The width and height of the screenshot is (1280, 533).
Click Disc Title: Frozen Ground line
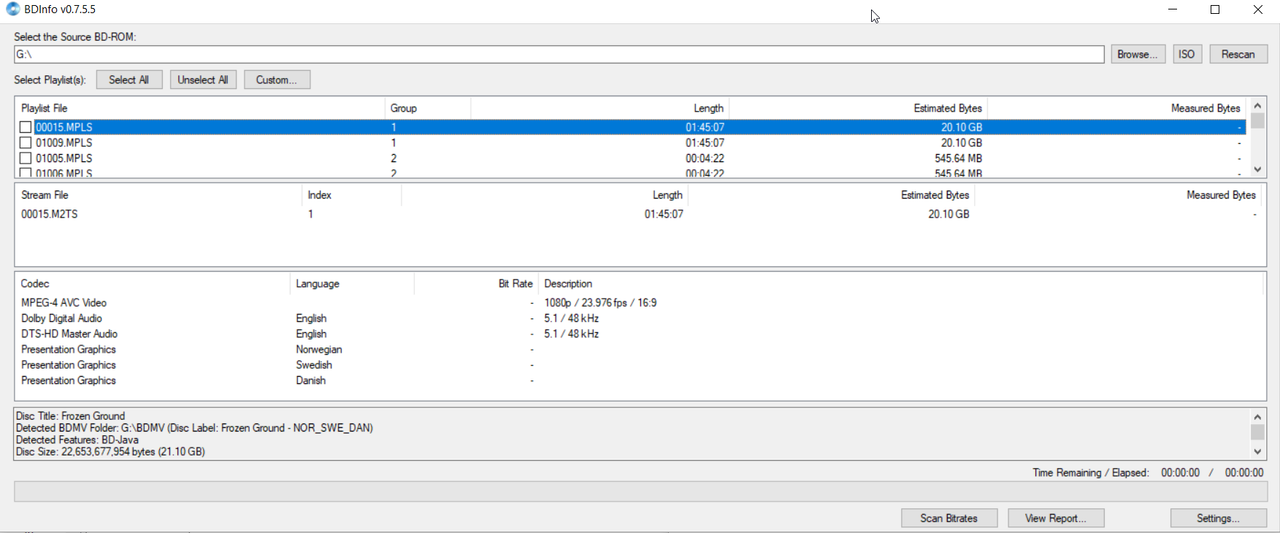71,416
